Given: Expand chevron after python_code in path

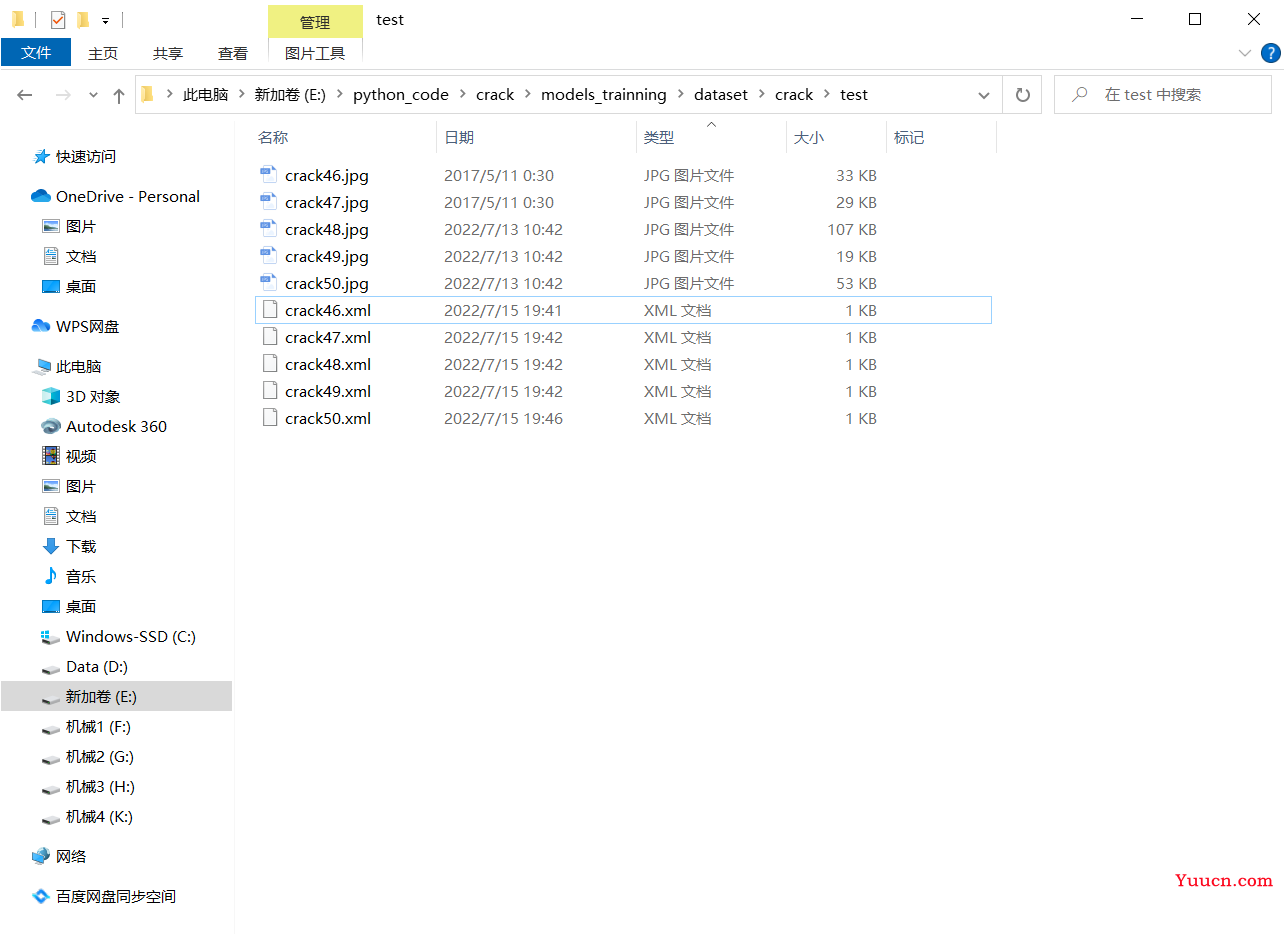Looking at the screenshot, I should [463, 95].
